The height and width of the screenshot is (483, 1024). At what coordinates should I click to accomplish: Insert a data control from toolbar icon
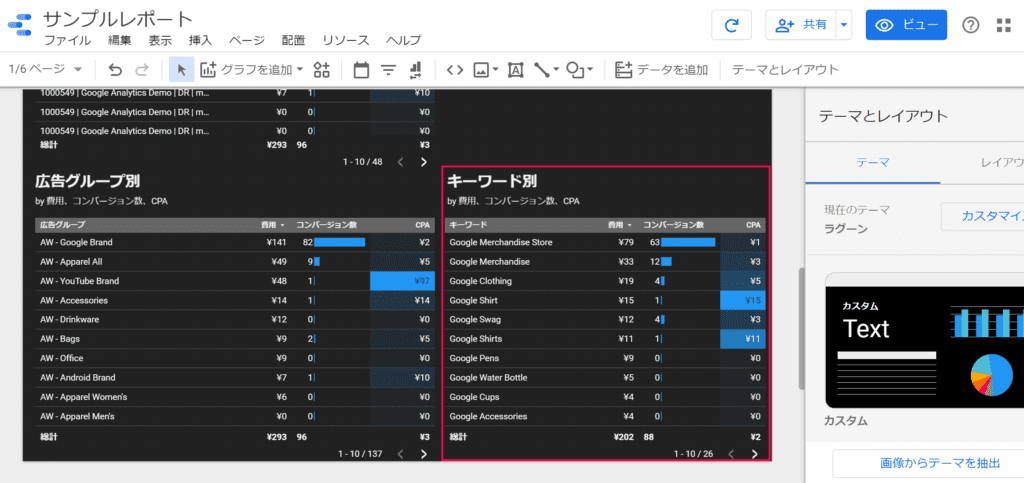click(x=415, y=70)
